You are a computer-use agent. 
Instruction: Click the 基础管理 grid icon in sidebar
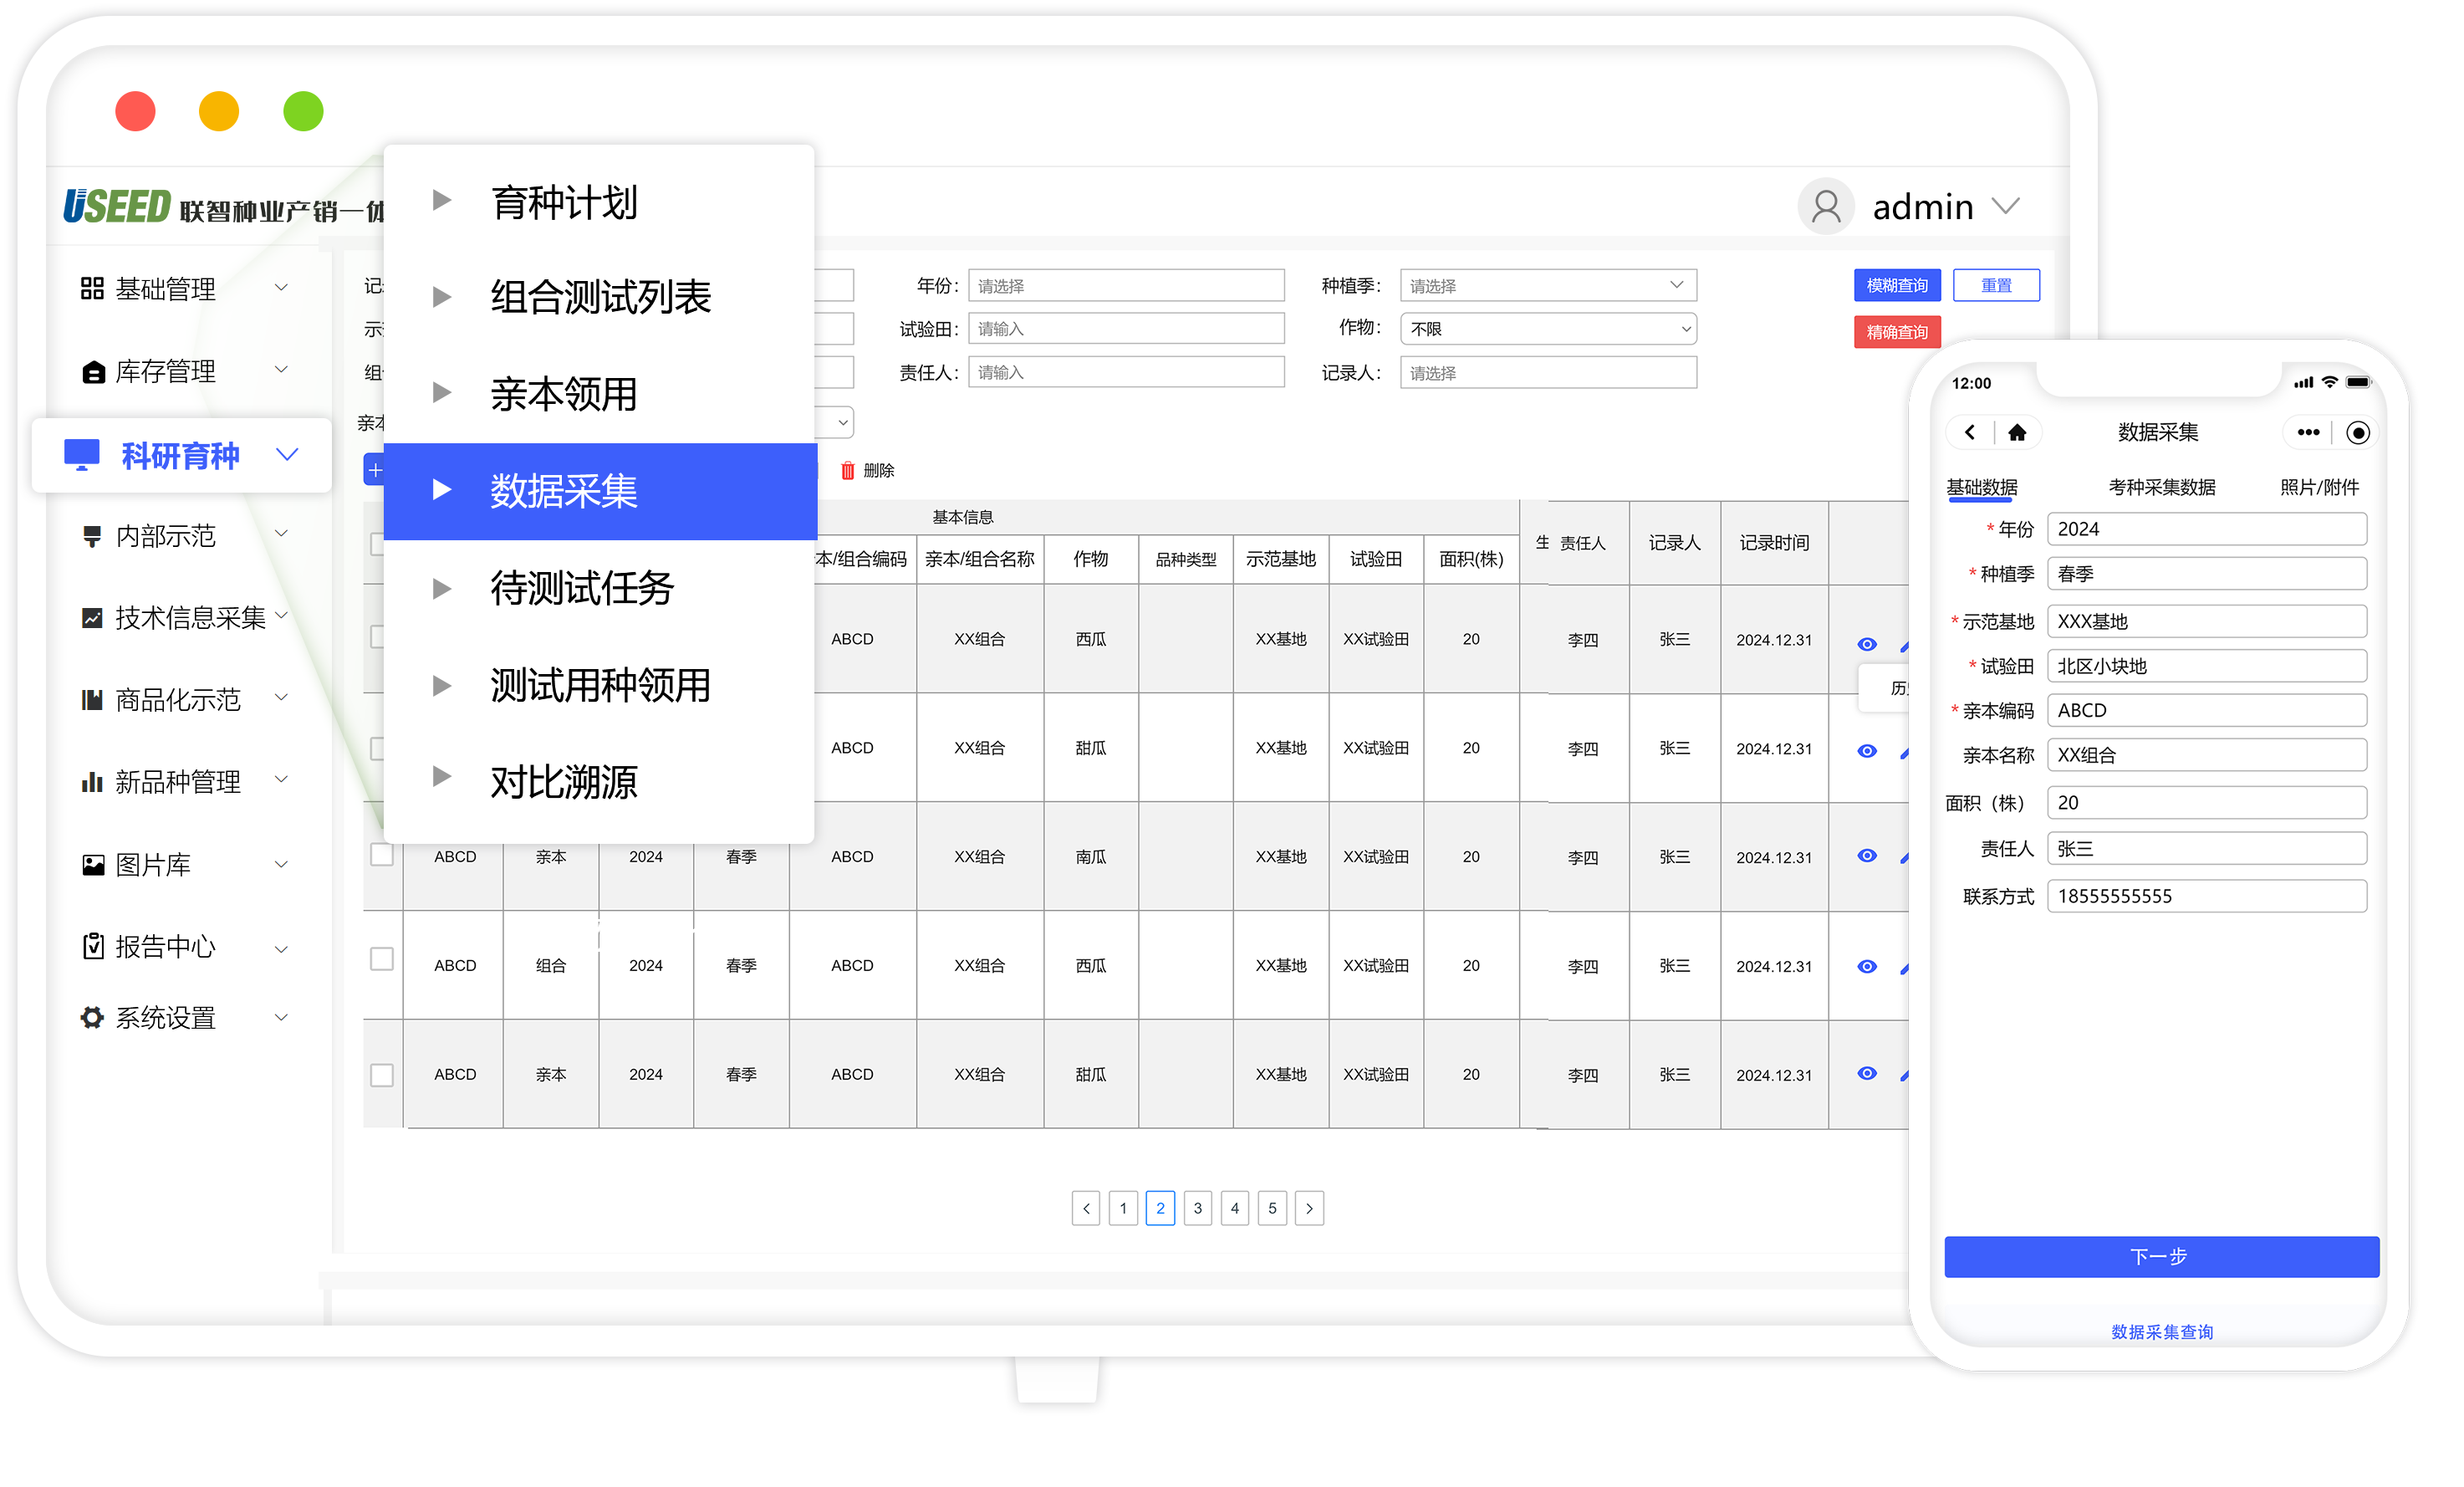tap(91, 288)
